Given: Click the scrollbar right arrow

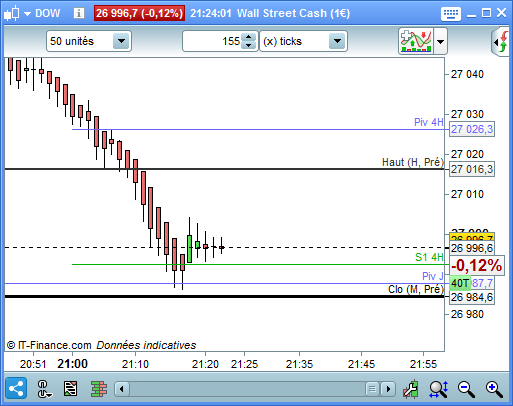Looking at the screenshot, I should [x=388, y=389].
